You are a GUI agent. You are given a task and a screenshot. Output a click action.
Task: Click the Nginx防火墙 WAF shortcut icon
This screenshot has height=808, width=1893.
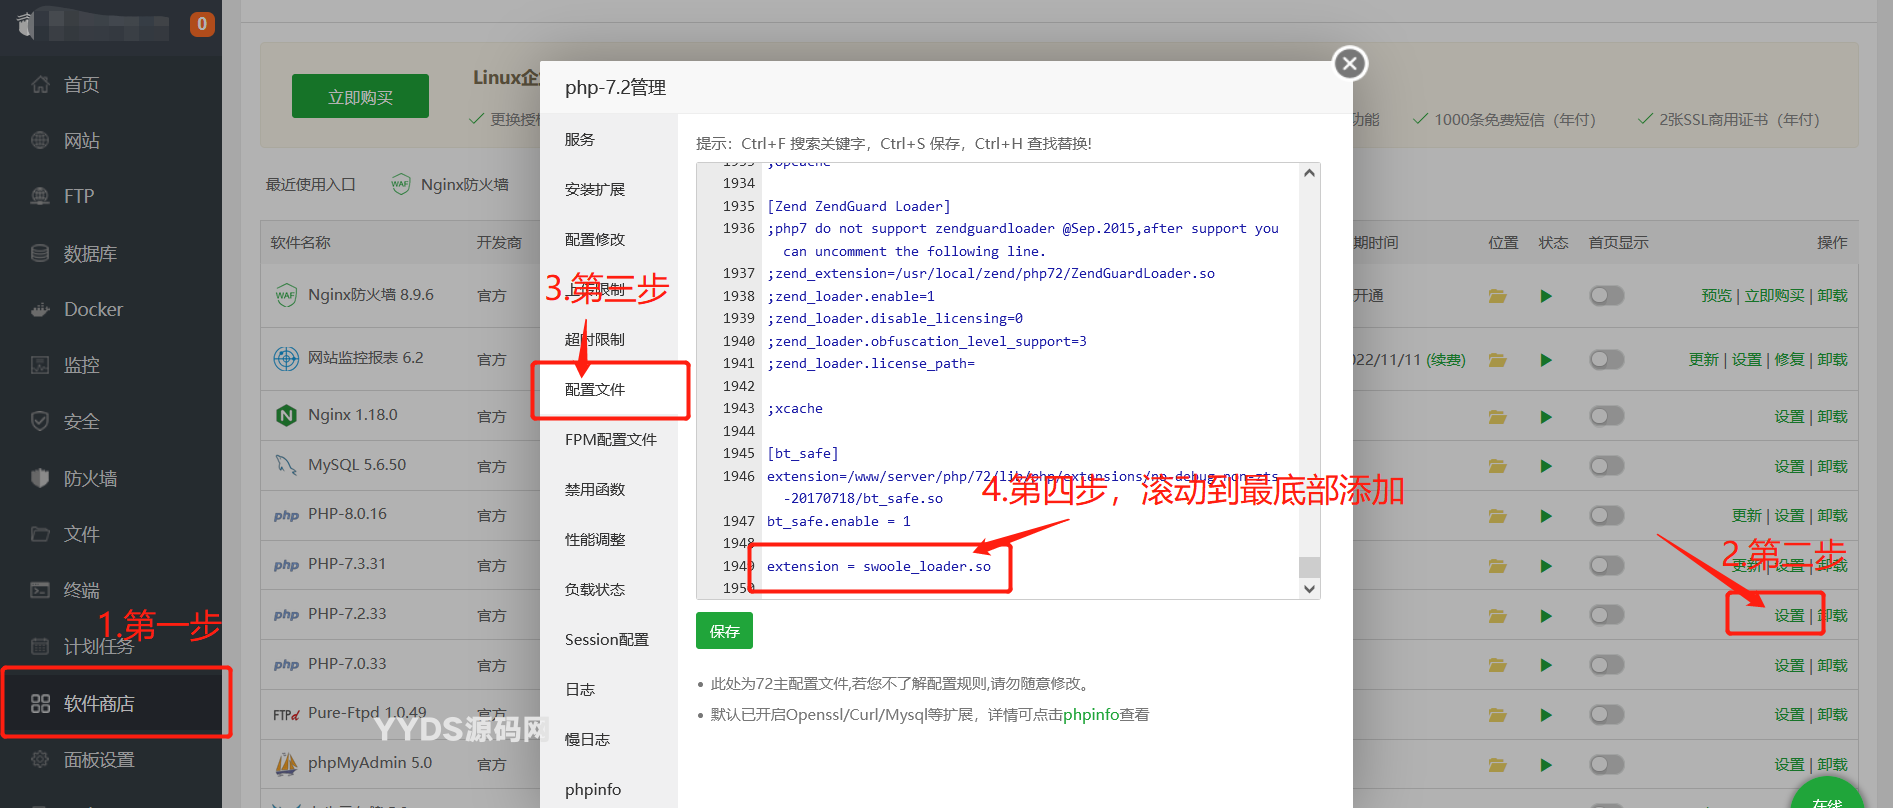tap(401, 185)
